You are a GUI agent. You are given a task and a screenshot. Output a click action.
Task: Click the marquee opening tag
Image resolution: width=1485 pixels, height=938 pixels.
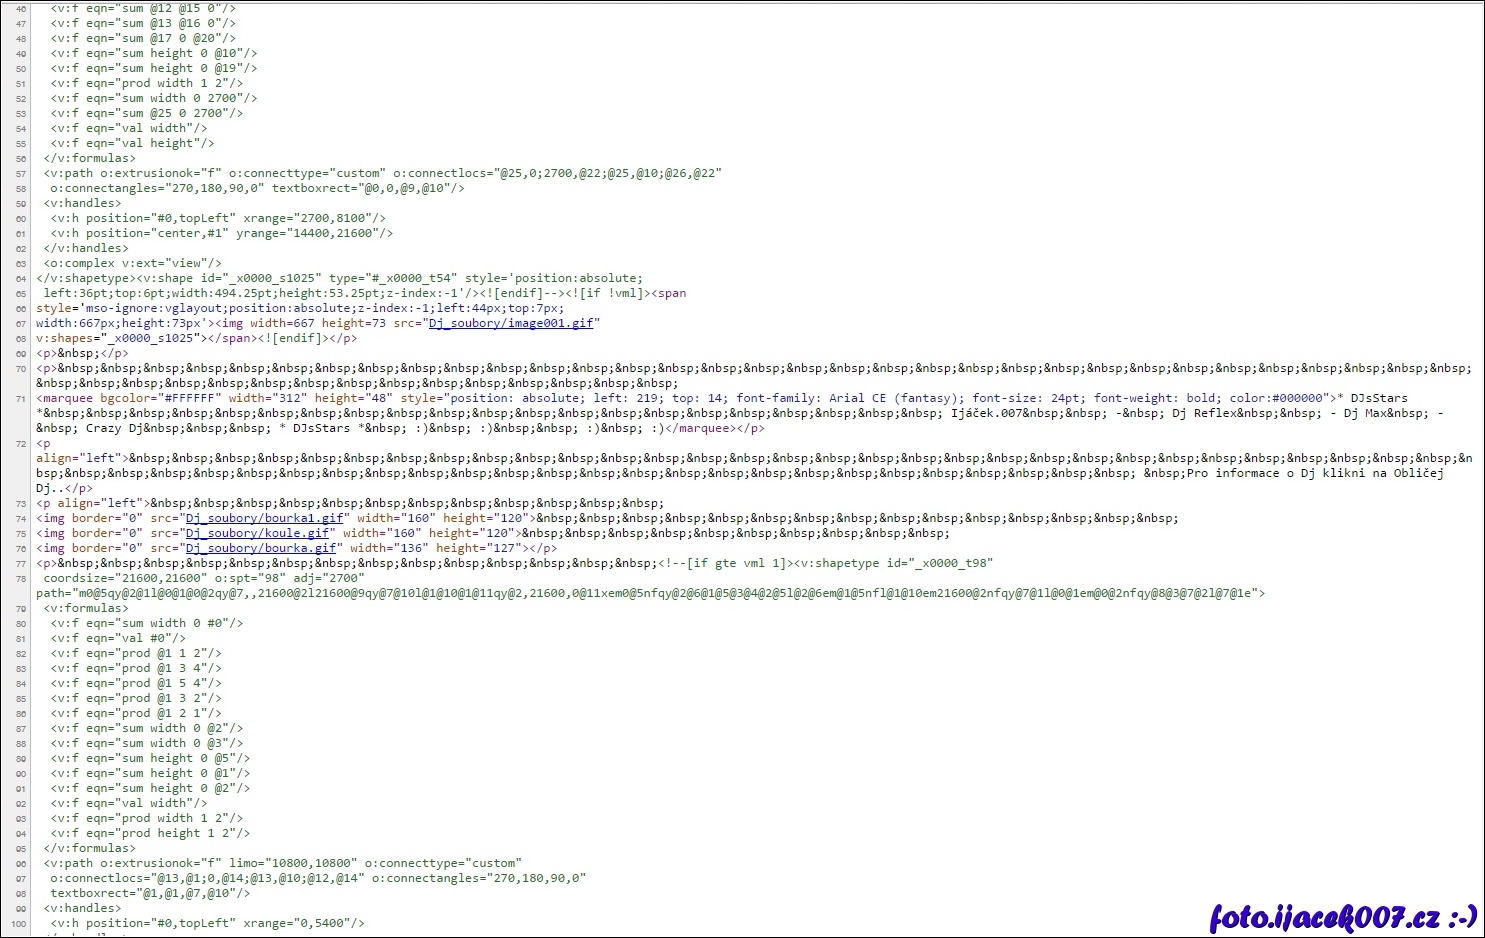click(65, 398)
